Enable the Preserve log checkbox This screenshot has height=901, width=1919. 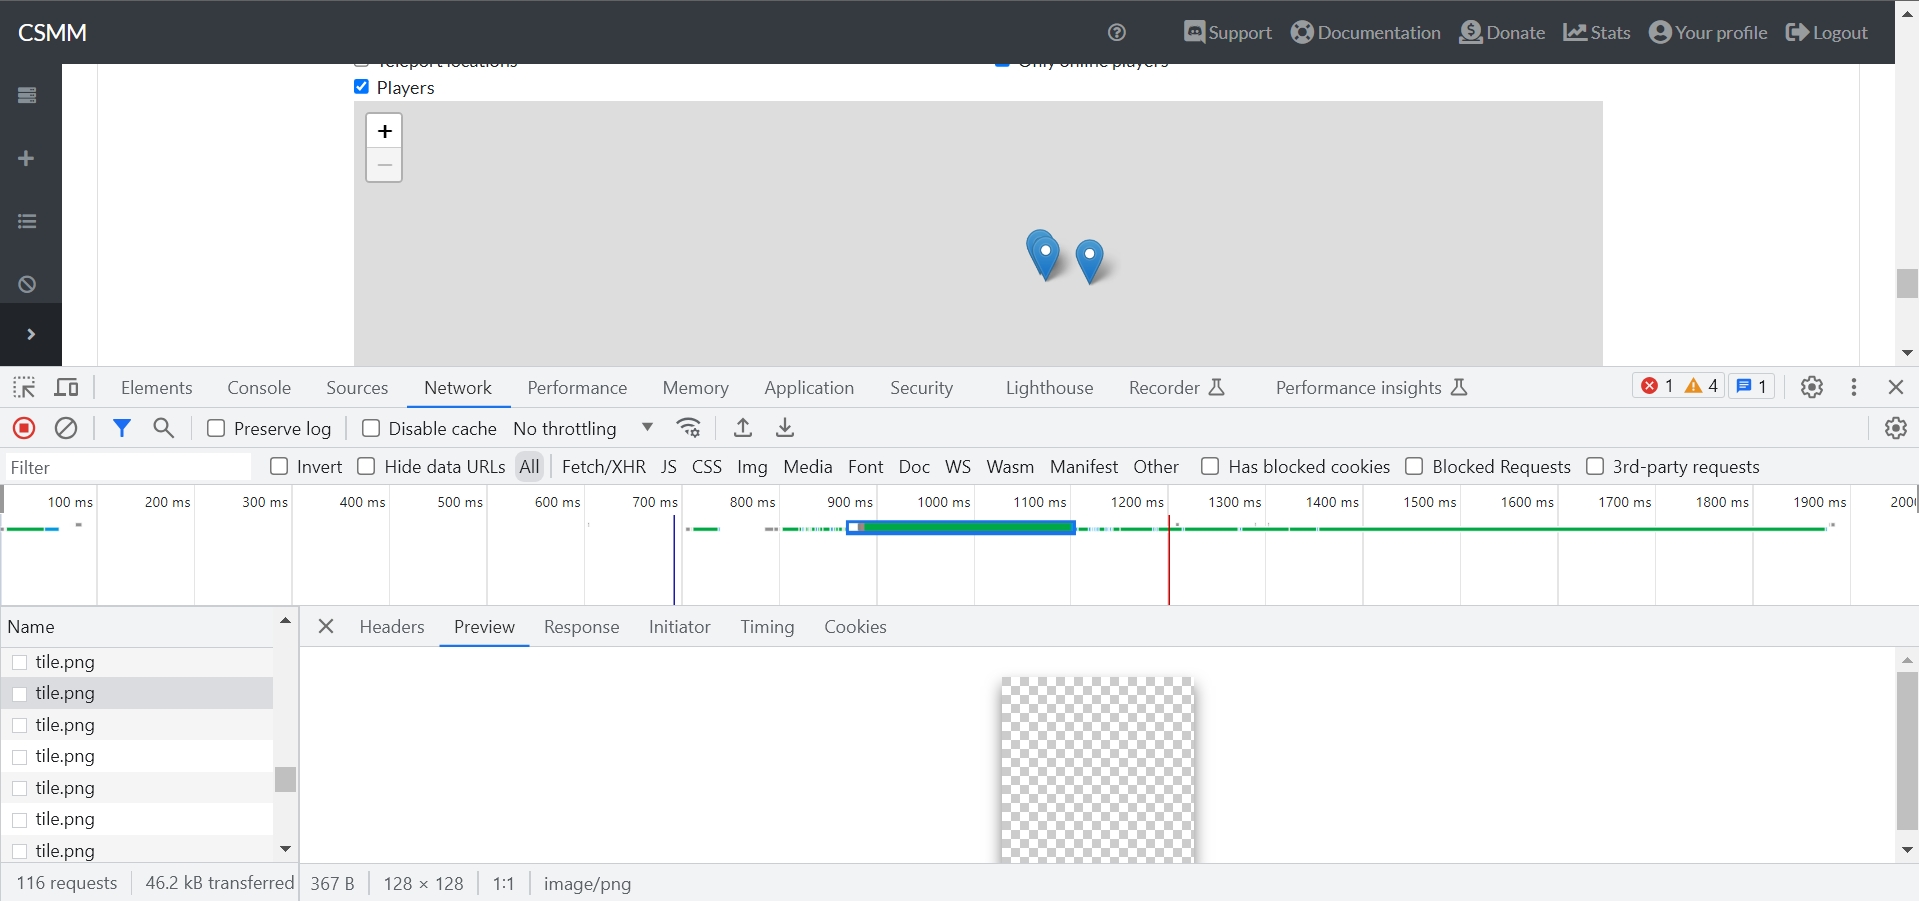(x=216, y=428)
